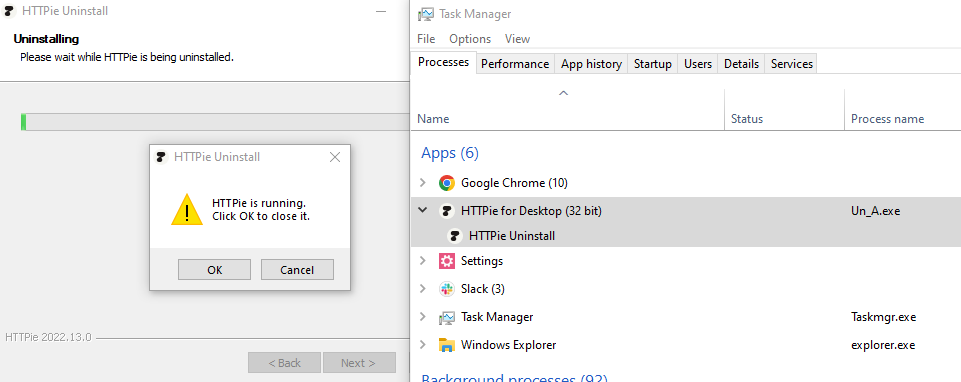The height and width of the screenshot is (382, 961).
Task: Select the HTTPie for Desktop (32 bit) row
Action: tap(686, 211)
